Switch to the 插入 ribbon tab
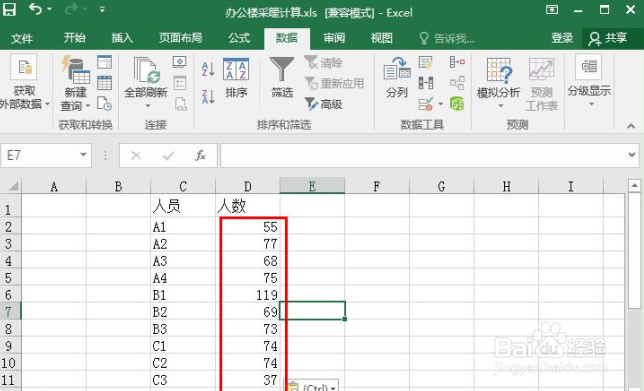The width and height of the screenshot is (644, 391). (x=122, y=38)
